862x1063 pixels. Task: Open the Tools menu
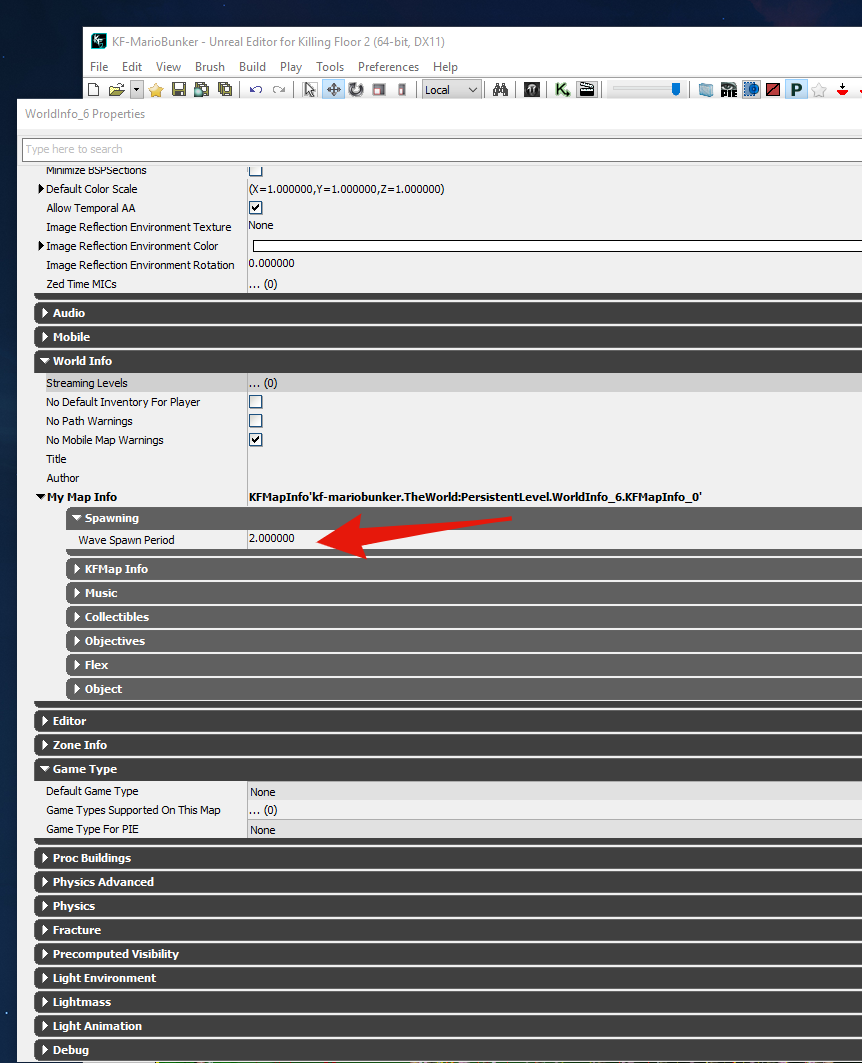point(330,66)
